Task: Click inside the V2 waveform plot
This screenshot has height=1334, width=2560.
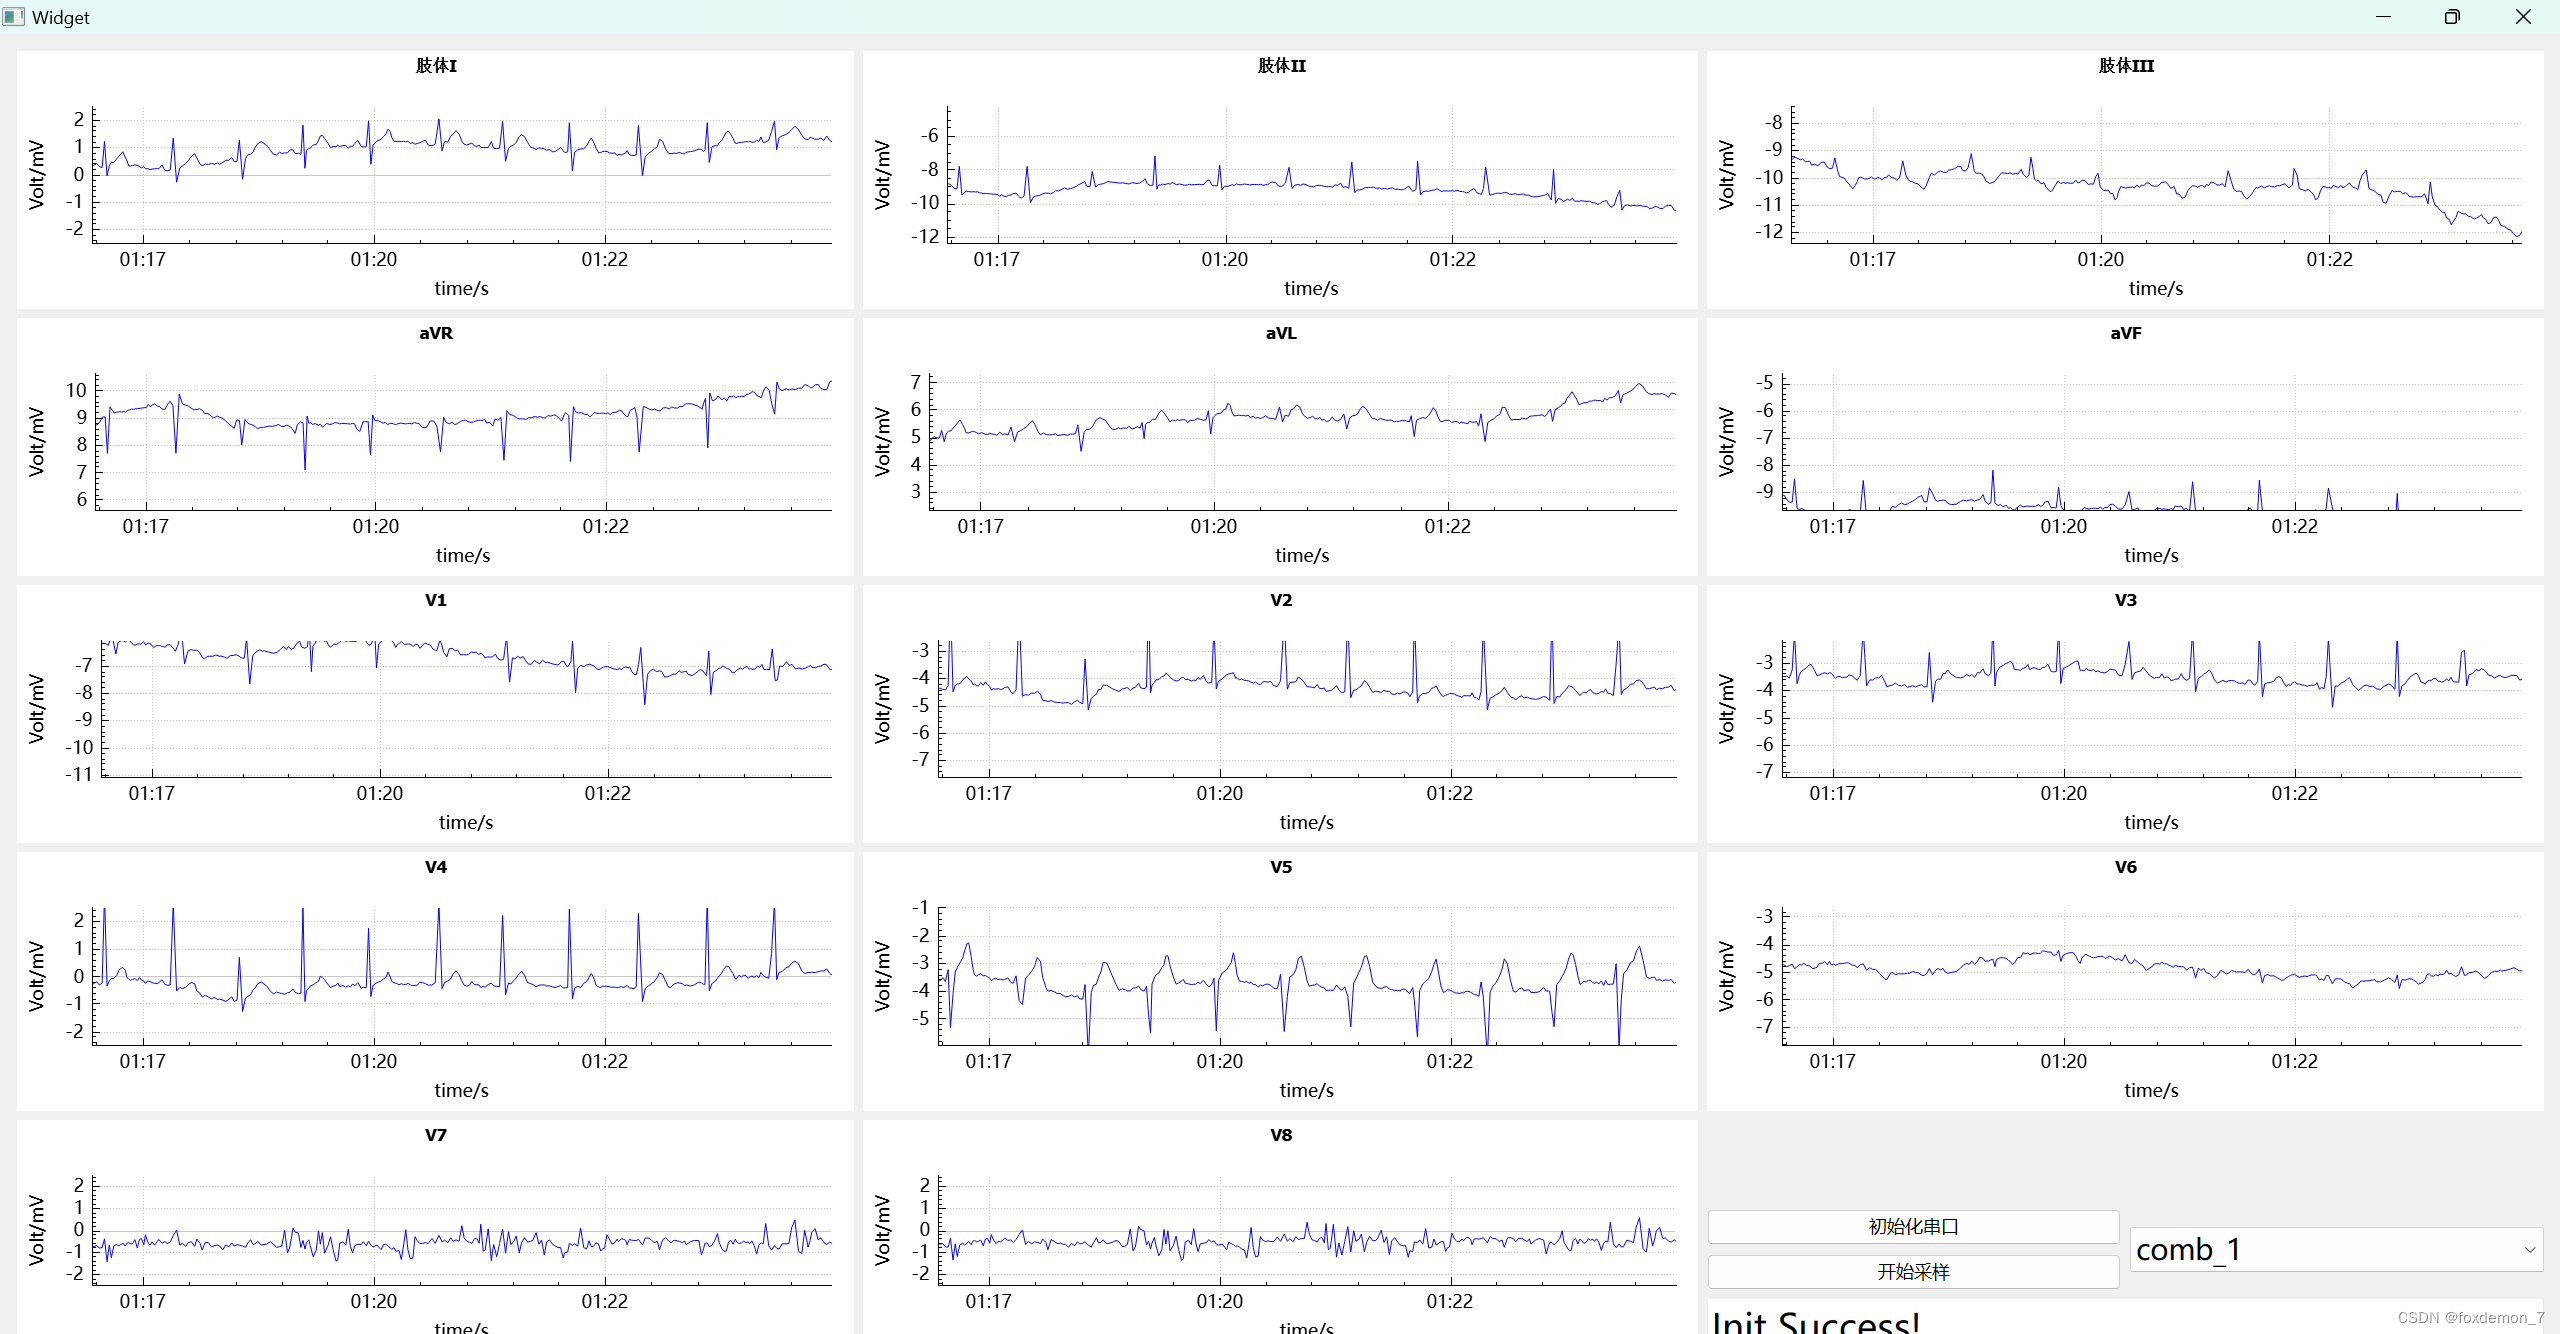Action: tap(1306, 708)
